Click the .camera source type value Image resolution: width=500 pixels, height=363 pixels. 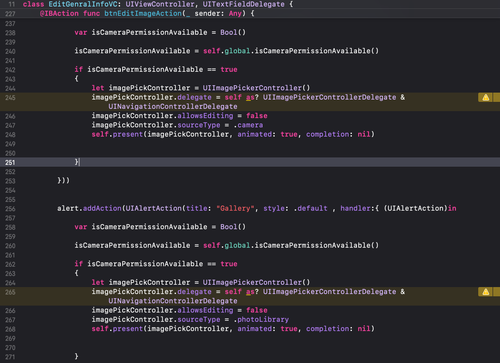pos(248,125)
